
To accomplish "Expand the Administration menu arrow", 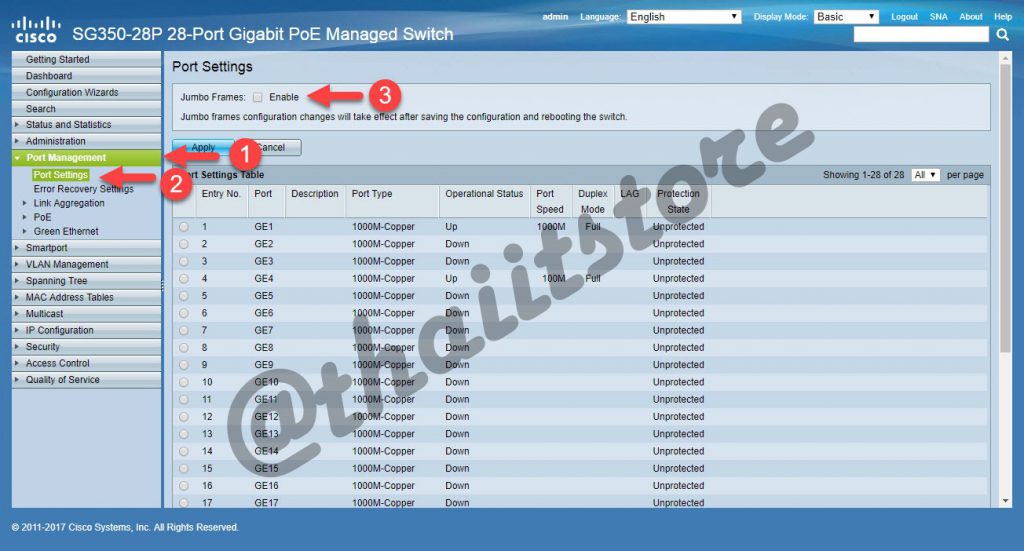I will pos(17,141).
